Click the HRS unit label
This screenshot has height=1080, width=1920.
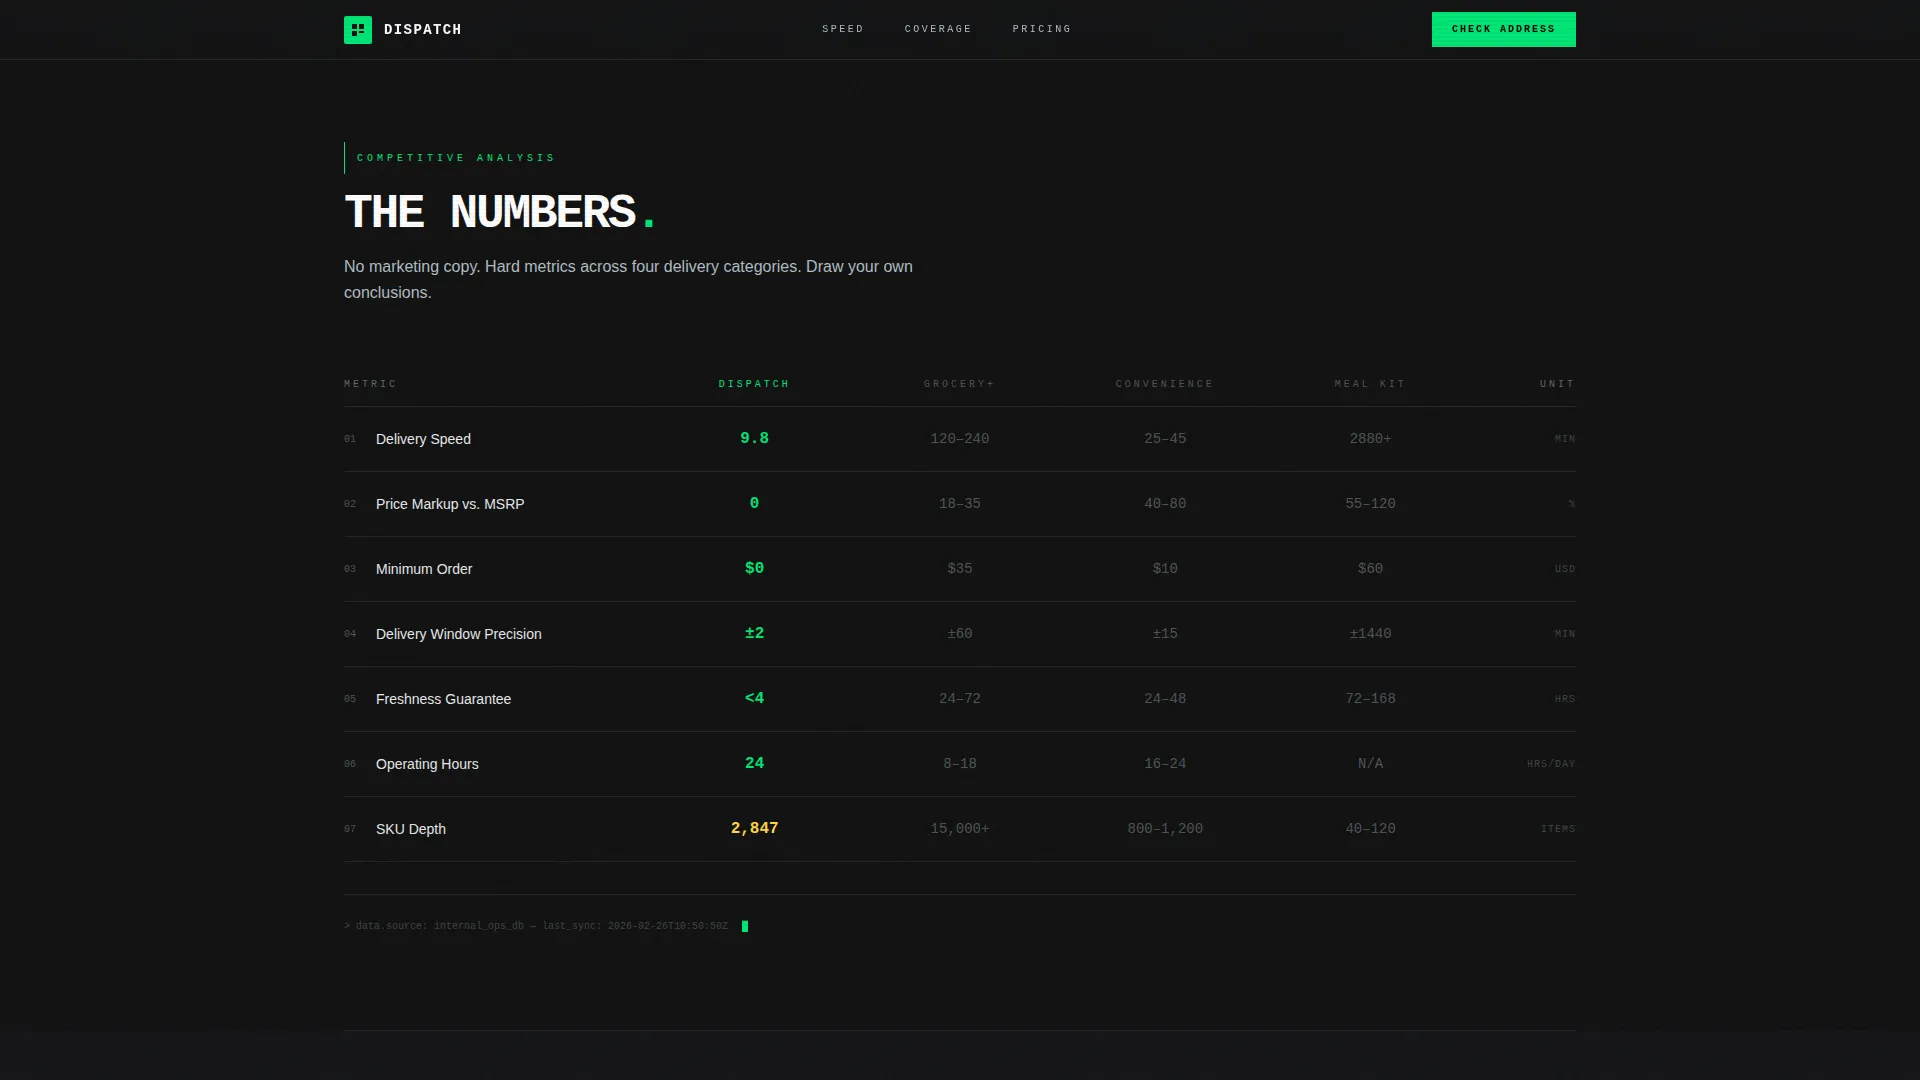point(1565,699)
